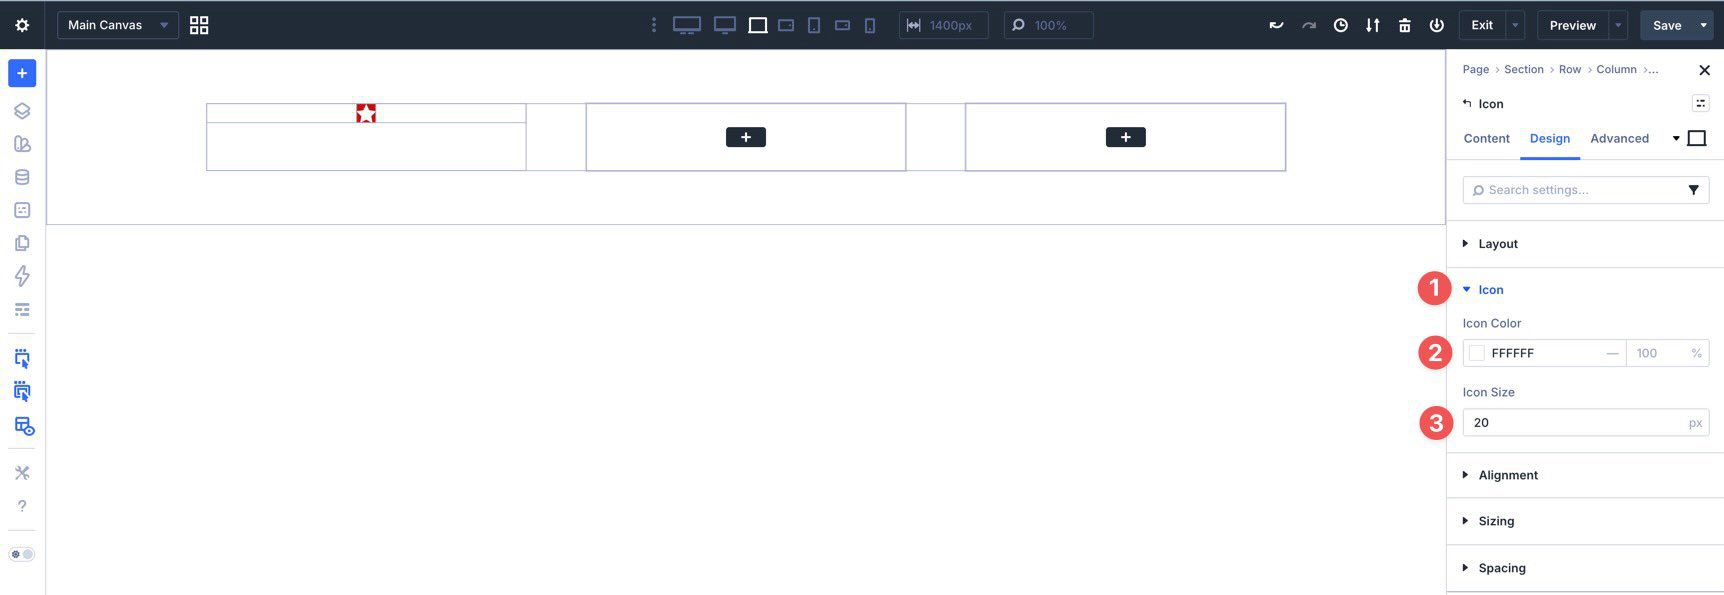Open the Save dropdown arrow
This screenshot has height=595, width=1724.
[x=1703, y=25]
